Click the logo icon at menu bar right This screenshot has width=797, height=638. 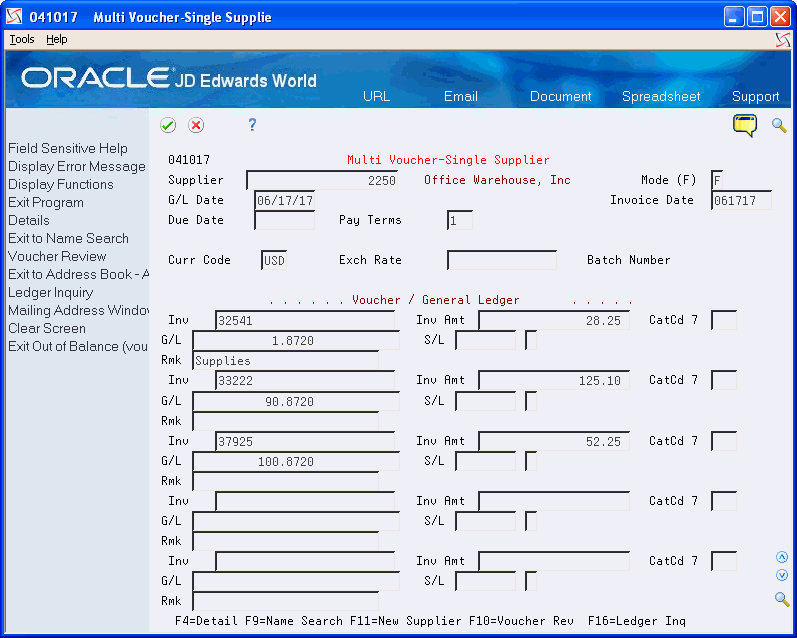click(783, 39)
